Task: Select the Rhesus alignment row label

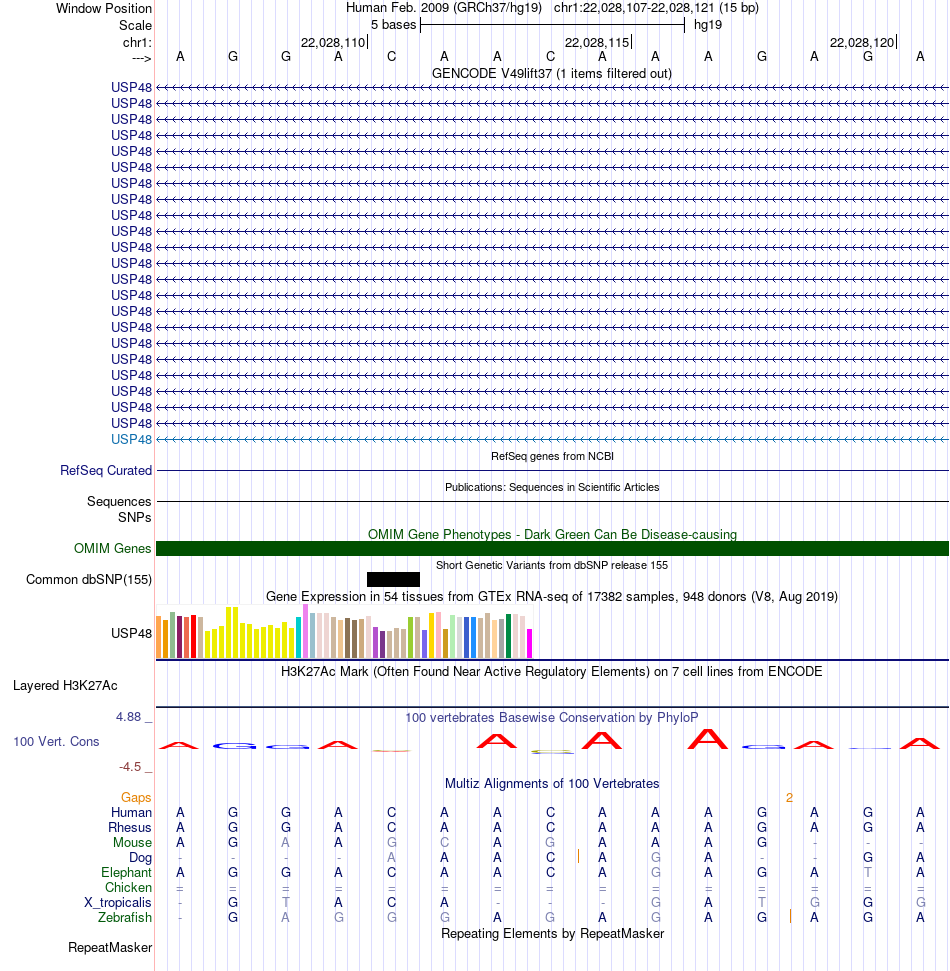Action: pos(129,827)
